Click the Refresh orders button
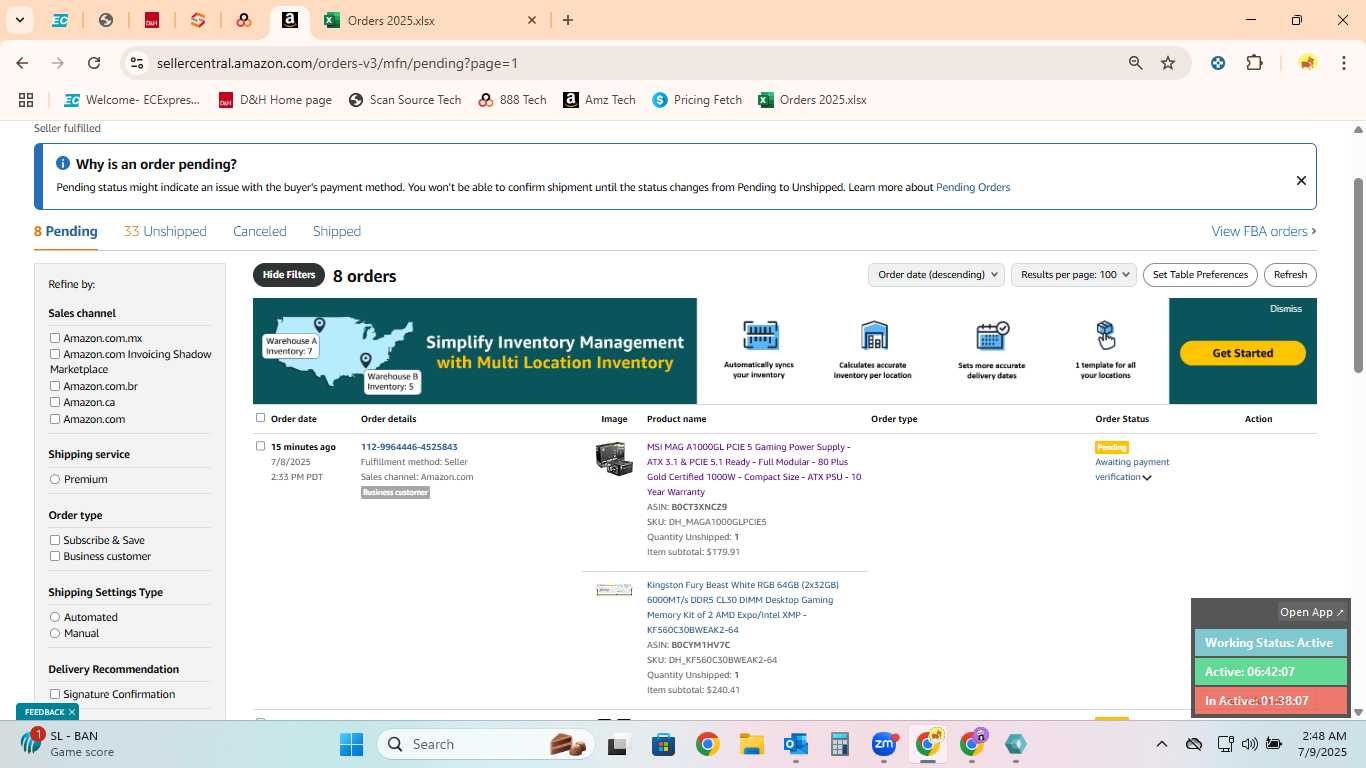This screenshot has height=768, width=1366. pyautogui.click(x=1290, y=275)
